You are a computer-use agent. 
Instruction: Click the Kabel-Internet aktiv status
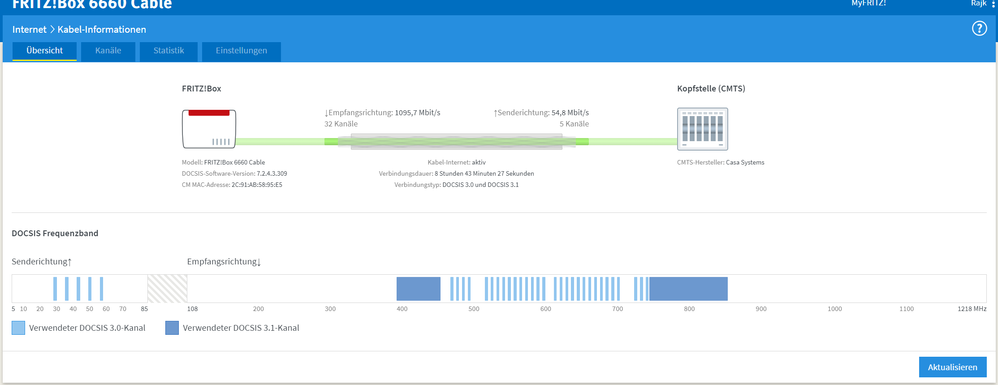[x=457, y=162]
